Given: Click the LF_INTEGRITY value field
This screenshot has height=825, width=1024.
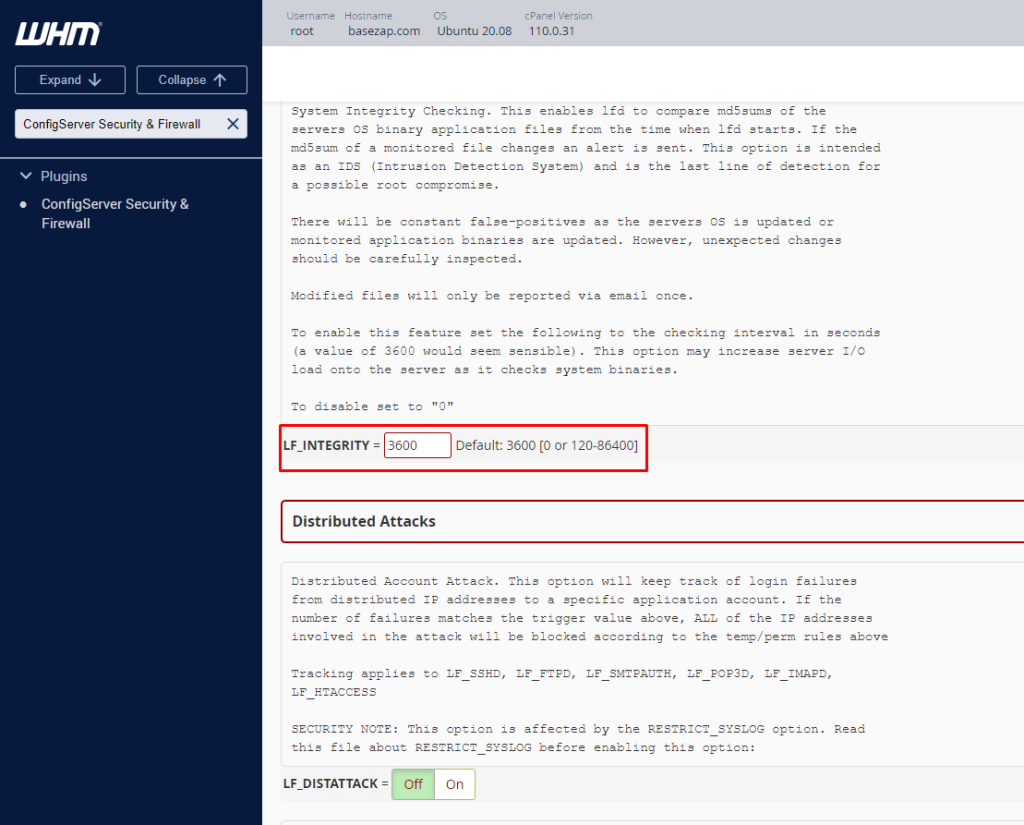Looking at the screenshot, I should [417, 445].
